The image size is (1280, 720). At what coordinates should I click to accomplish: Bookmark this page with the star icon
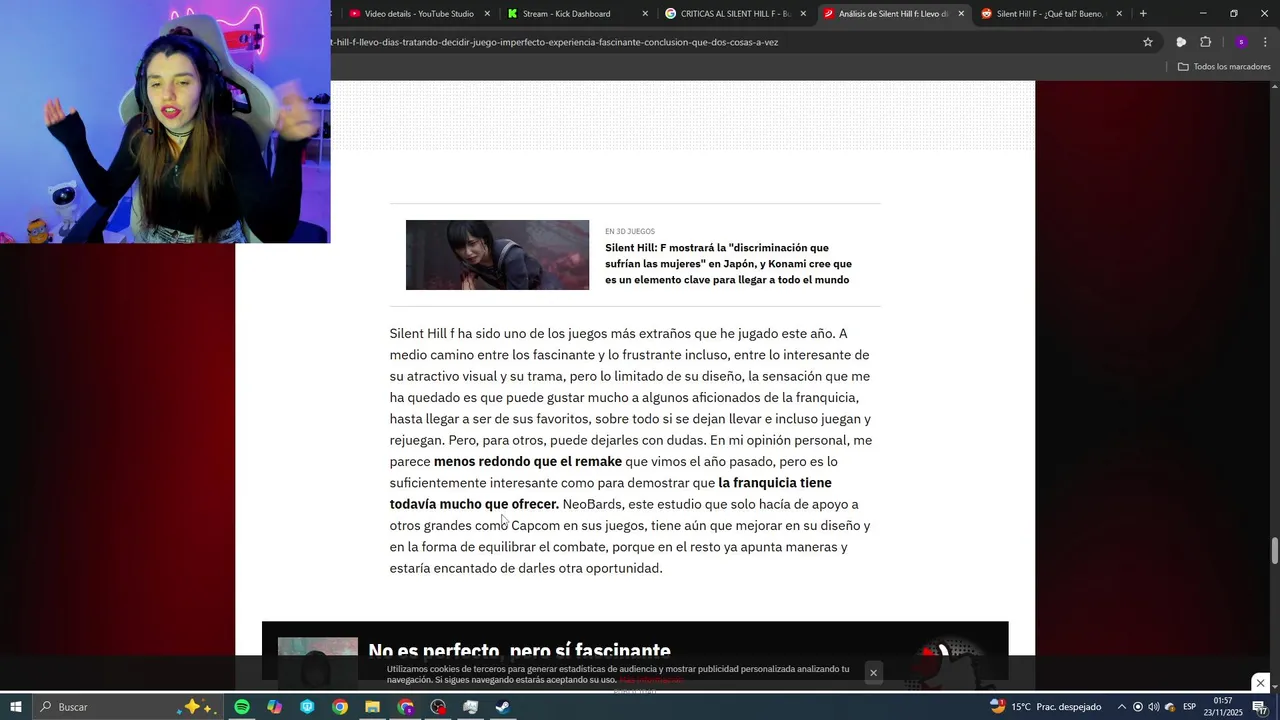coord(1148,42)
